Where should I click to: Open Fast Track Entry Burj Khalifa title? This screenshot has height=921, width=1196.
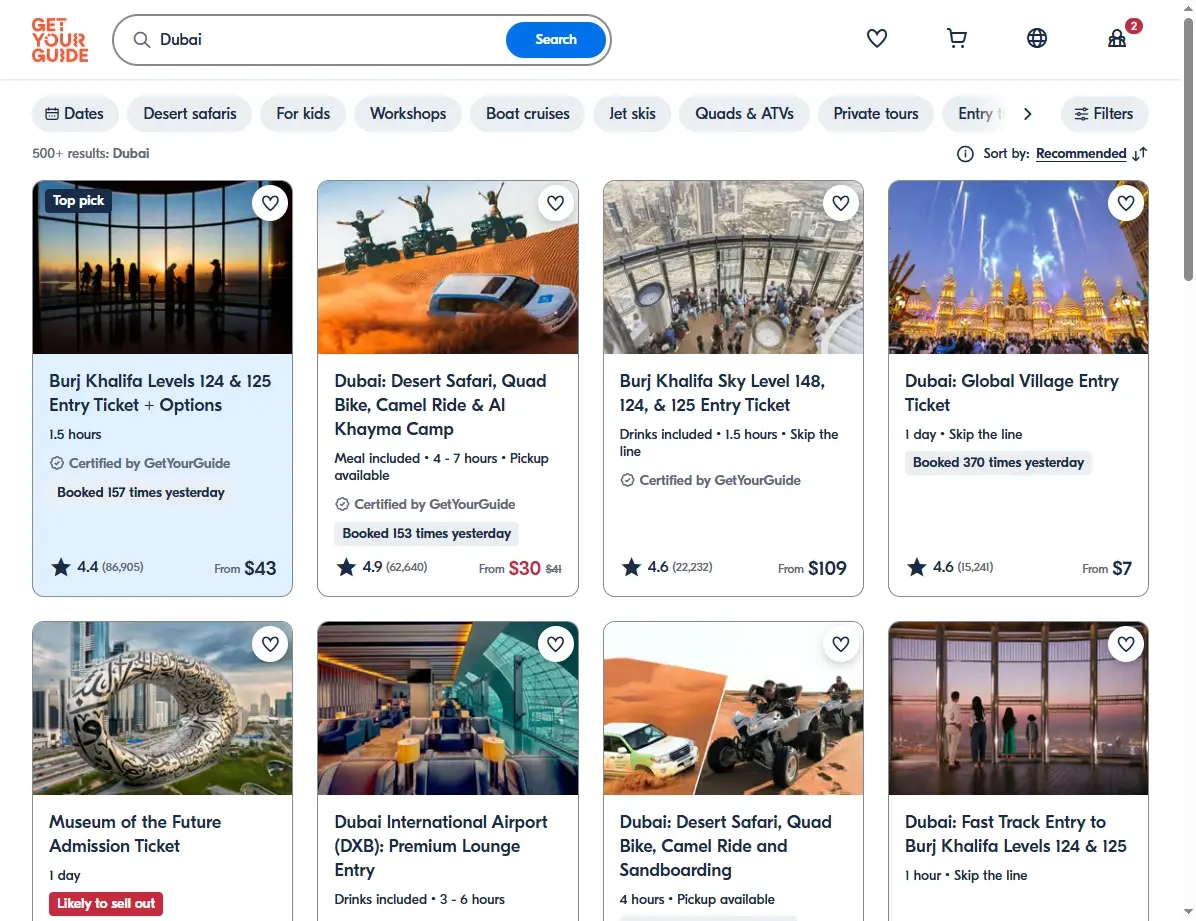(1015, 834)
